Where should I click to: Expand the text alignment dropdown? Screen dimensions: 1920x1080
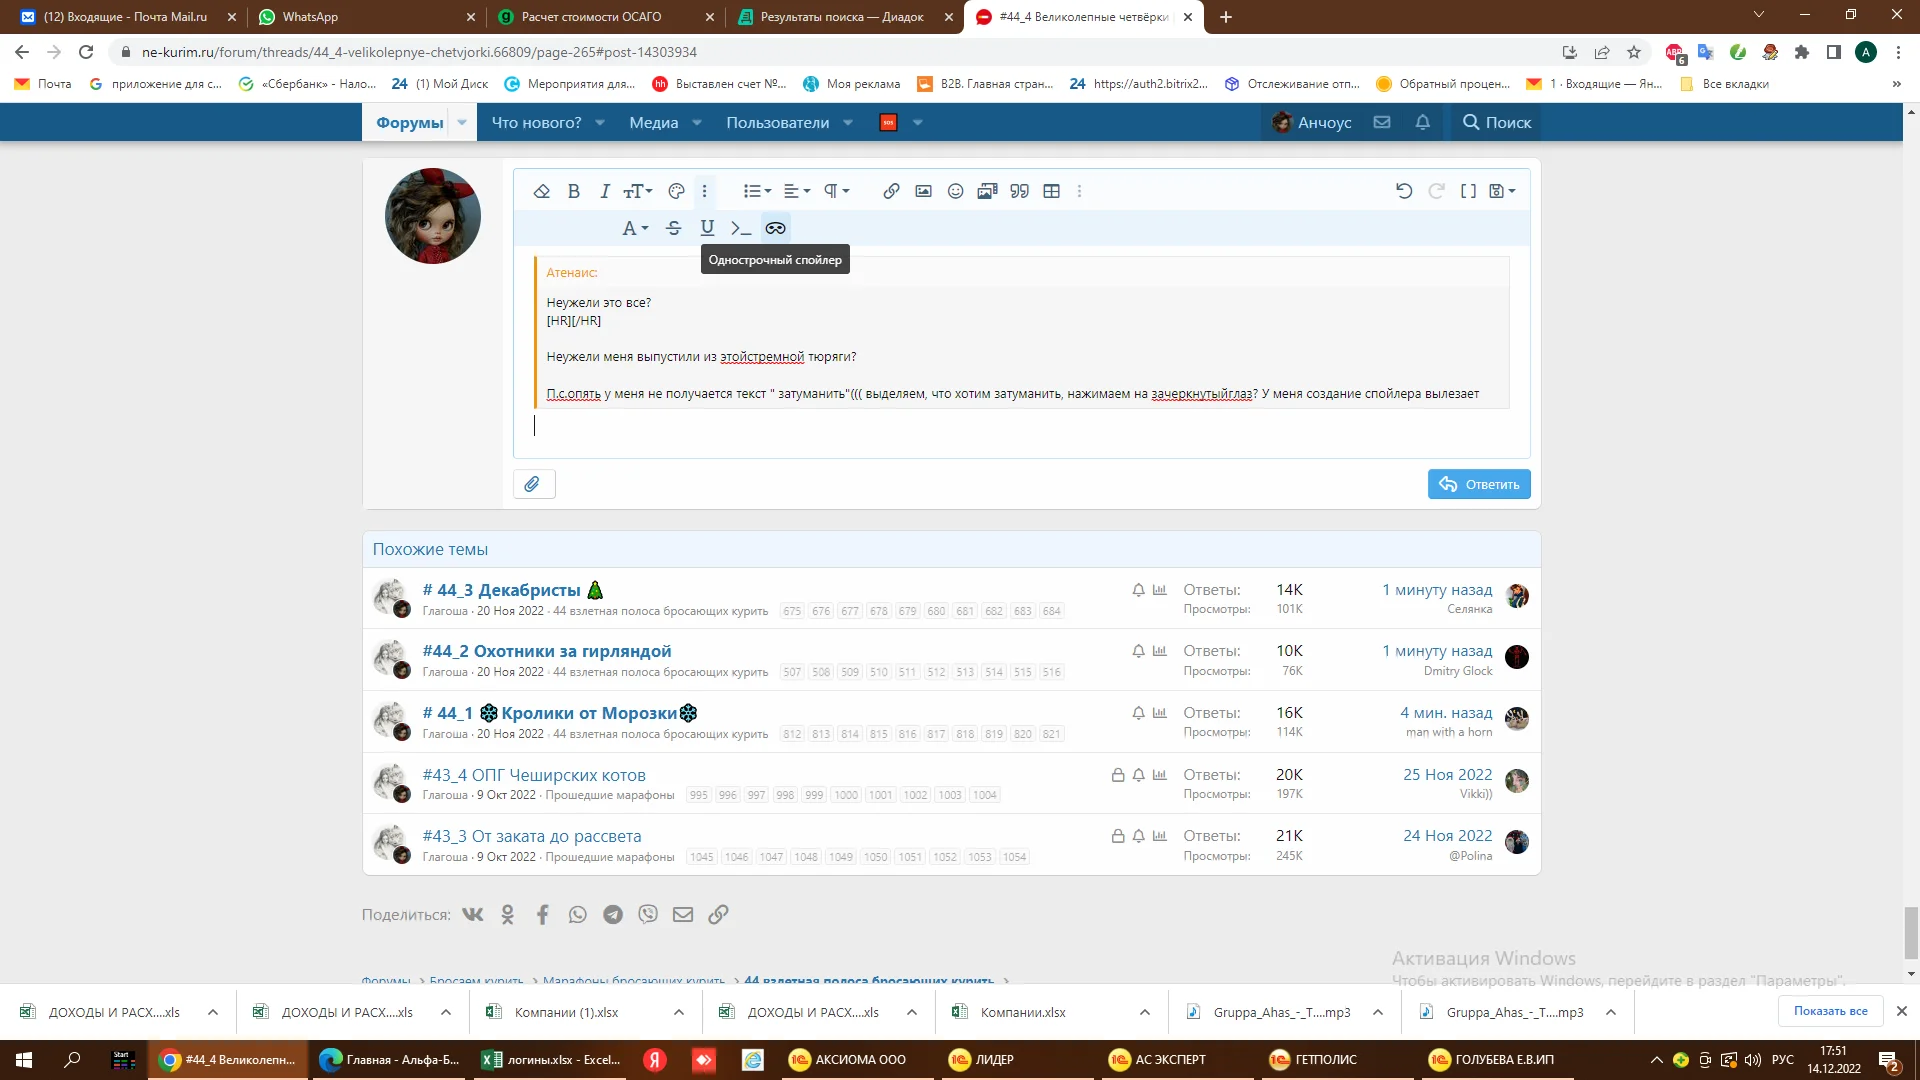tap(797, 191)
